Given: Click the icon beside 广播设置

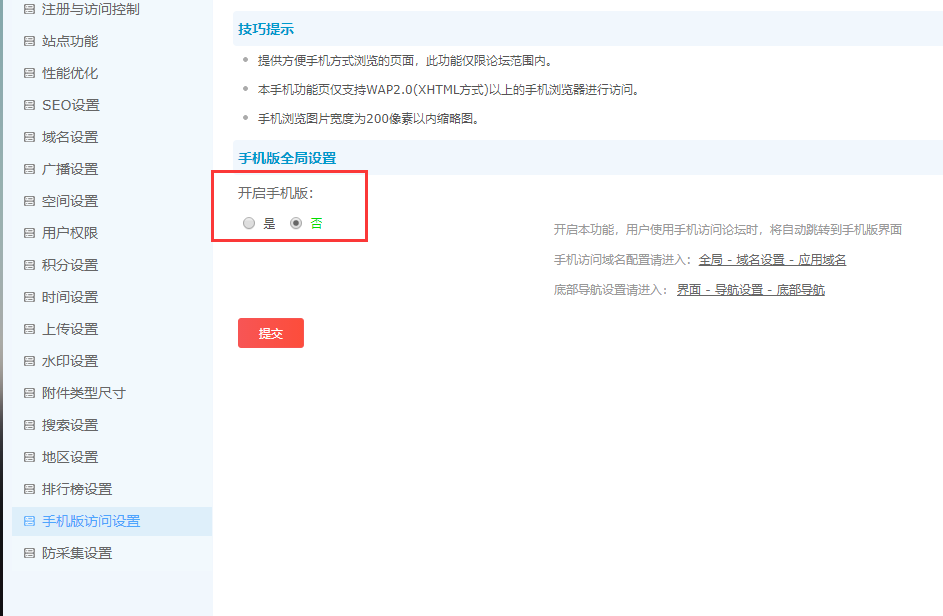Looking at the screenshot, I should (x=29, y=168).
